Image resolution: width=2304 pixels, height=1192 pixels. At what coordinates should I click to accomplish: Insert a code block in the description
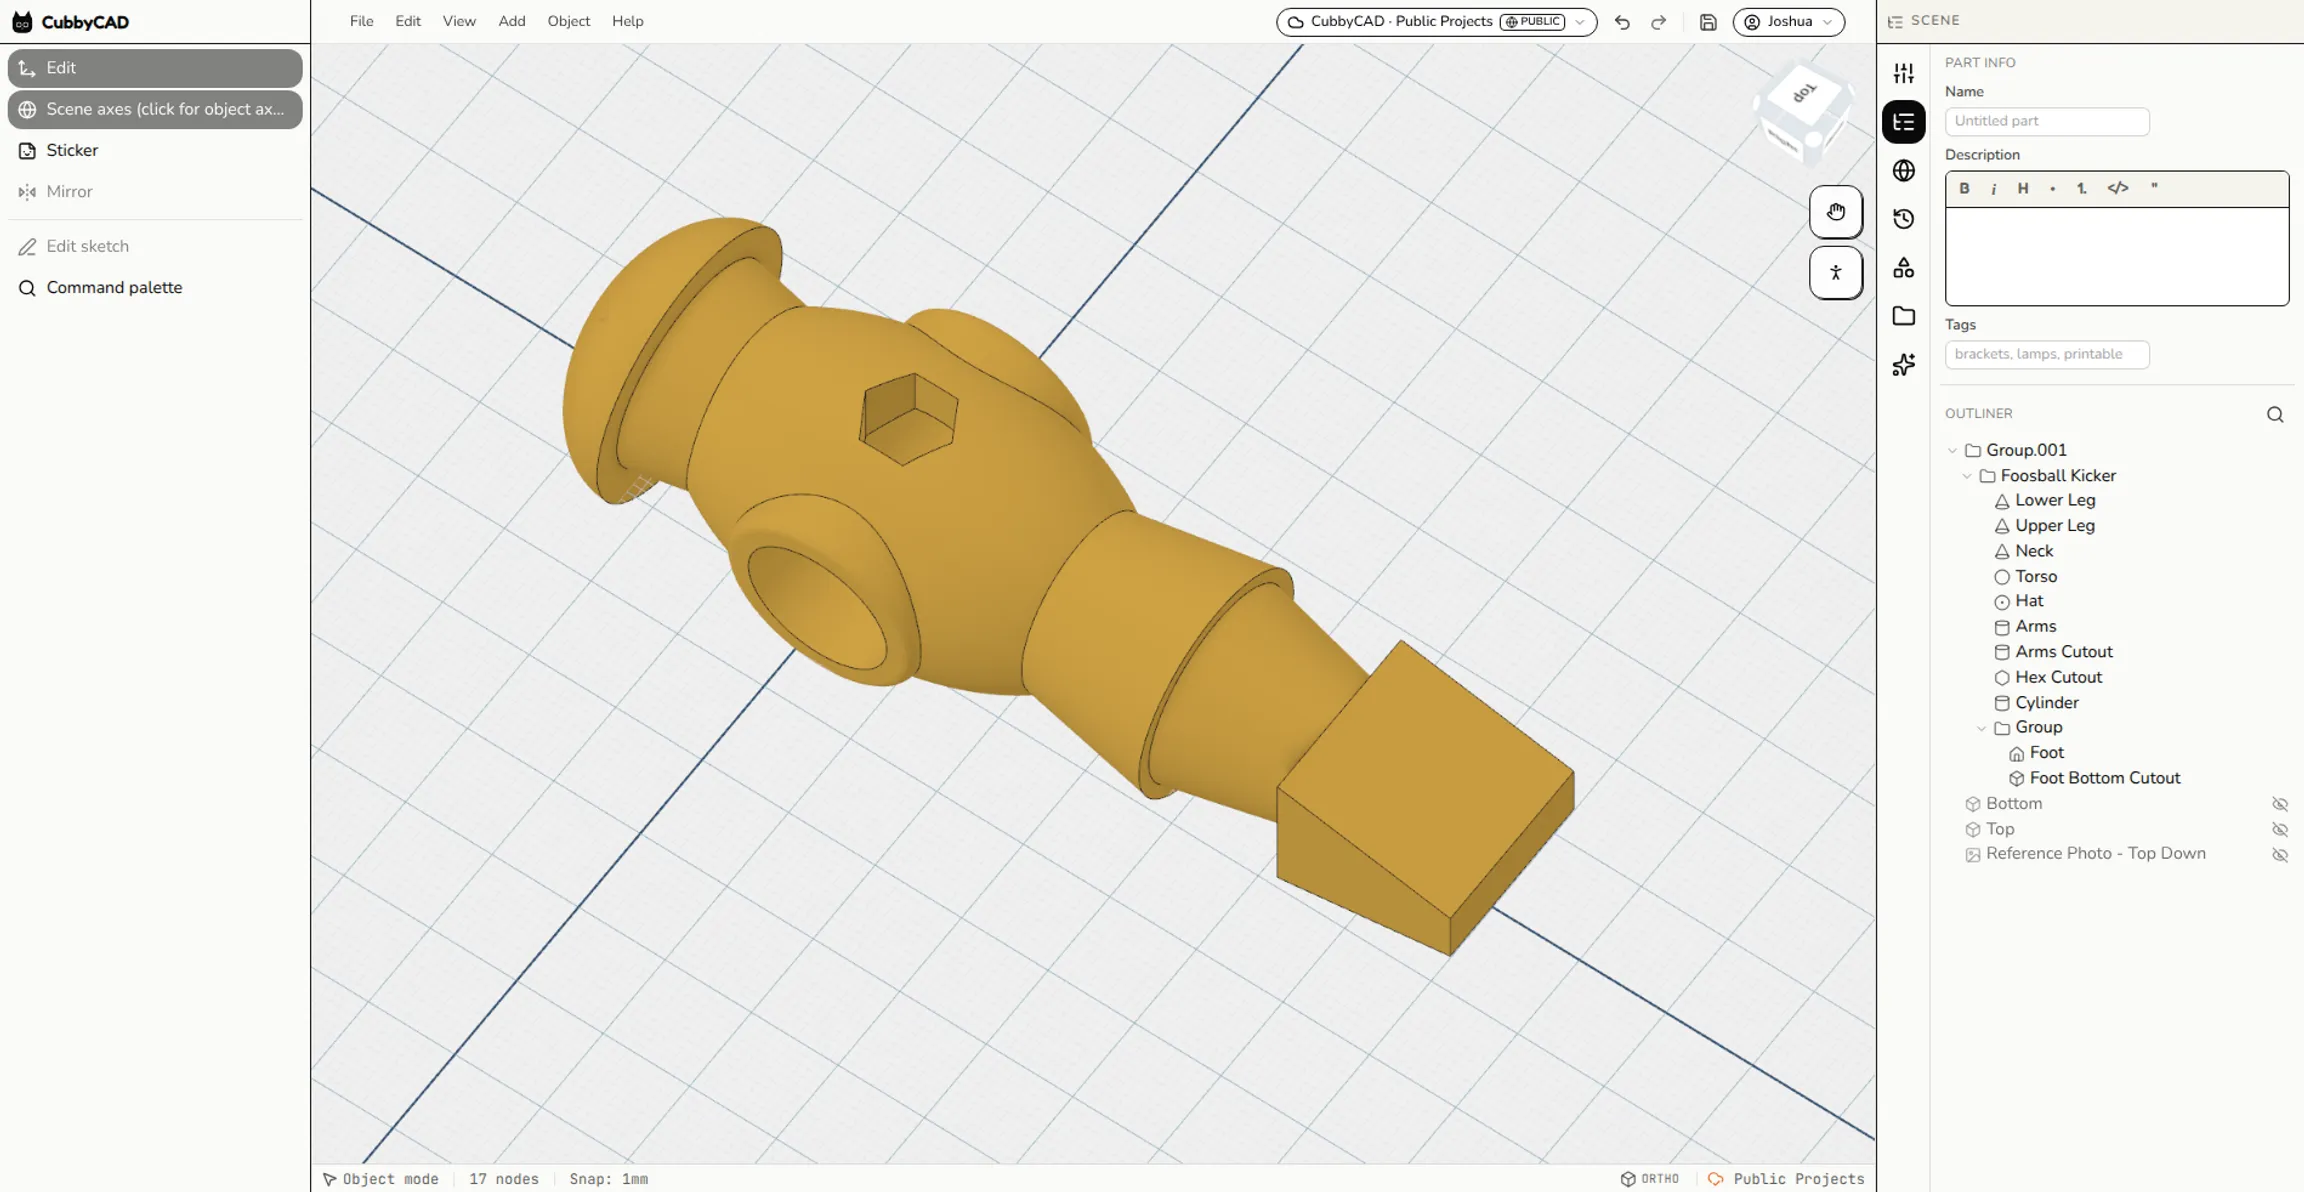2118,188
